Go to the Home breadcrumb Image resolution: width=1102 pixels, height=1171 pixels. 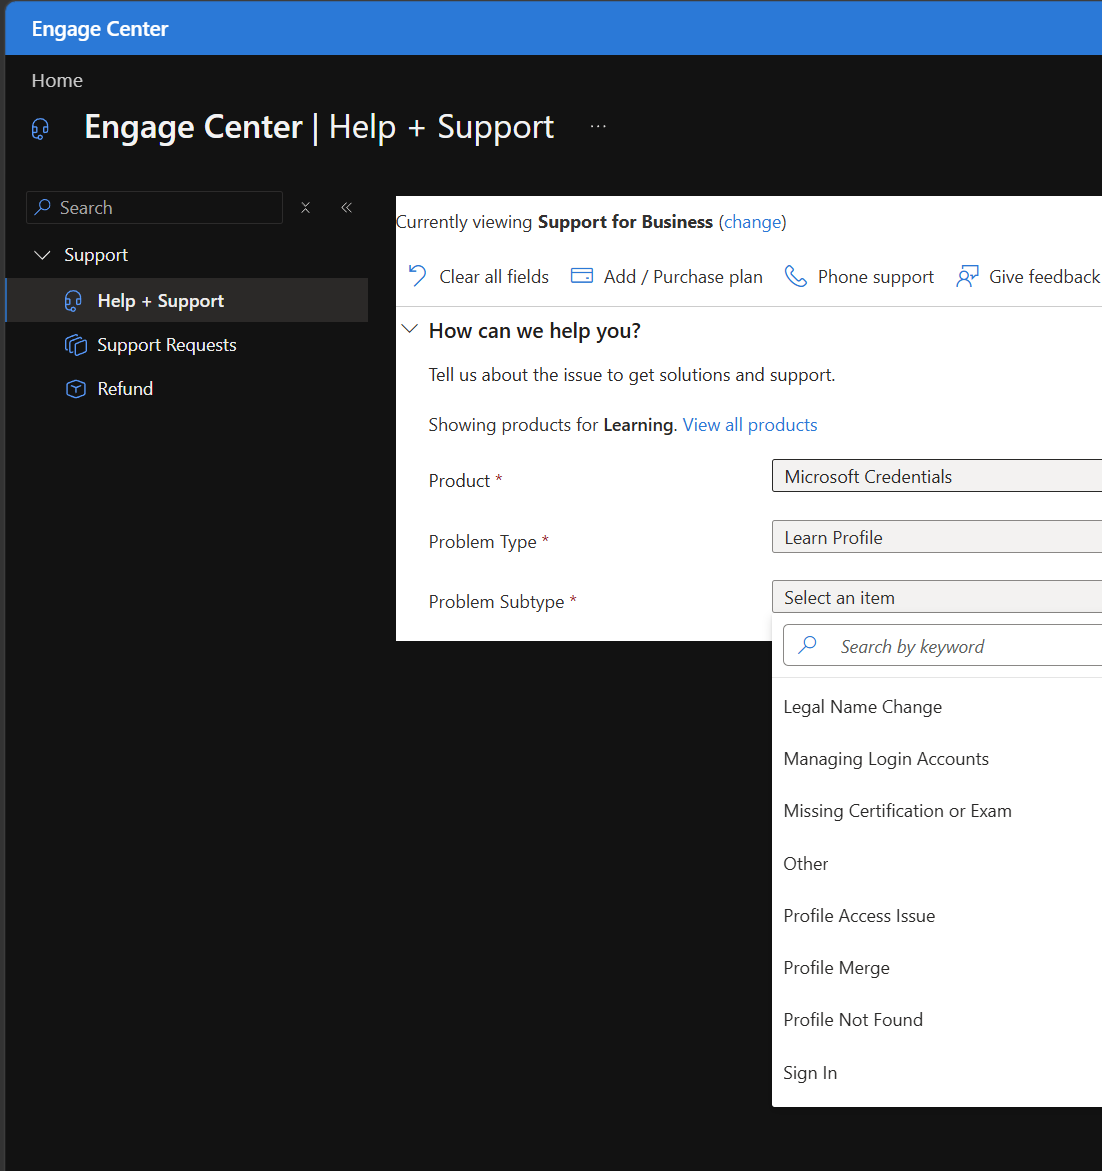[57, 81]
